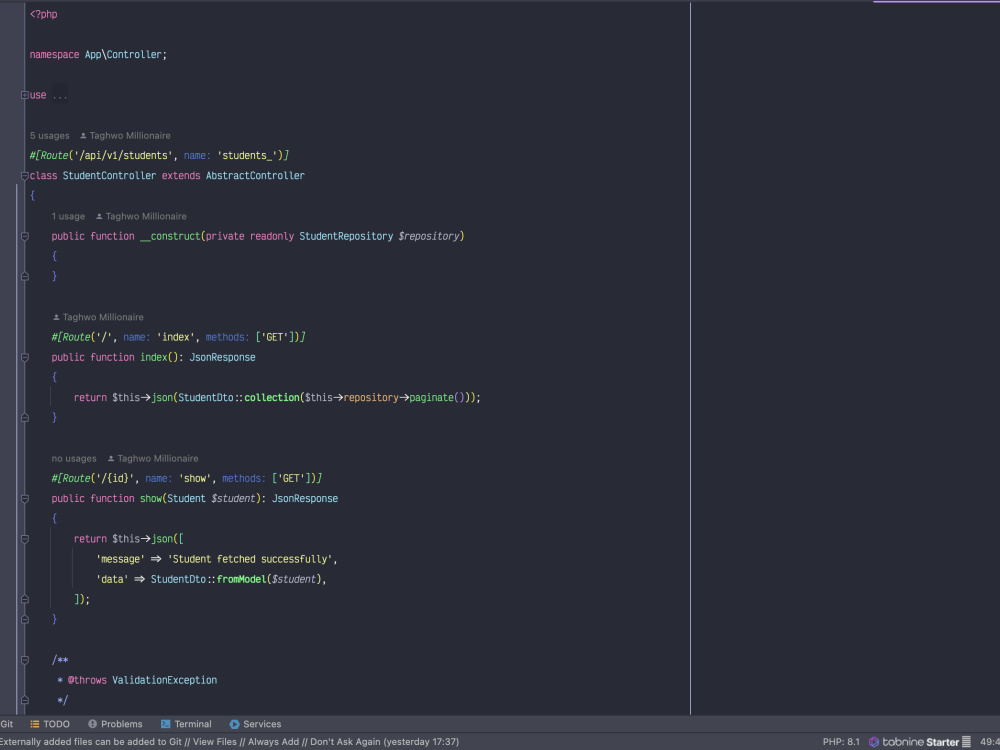This screenshot has width=1000, height=750.
Task: Click the Terminal prompt icon
Action: click(165, 724)
